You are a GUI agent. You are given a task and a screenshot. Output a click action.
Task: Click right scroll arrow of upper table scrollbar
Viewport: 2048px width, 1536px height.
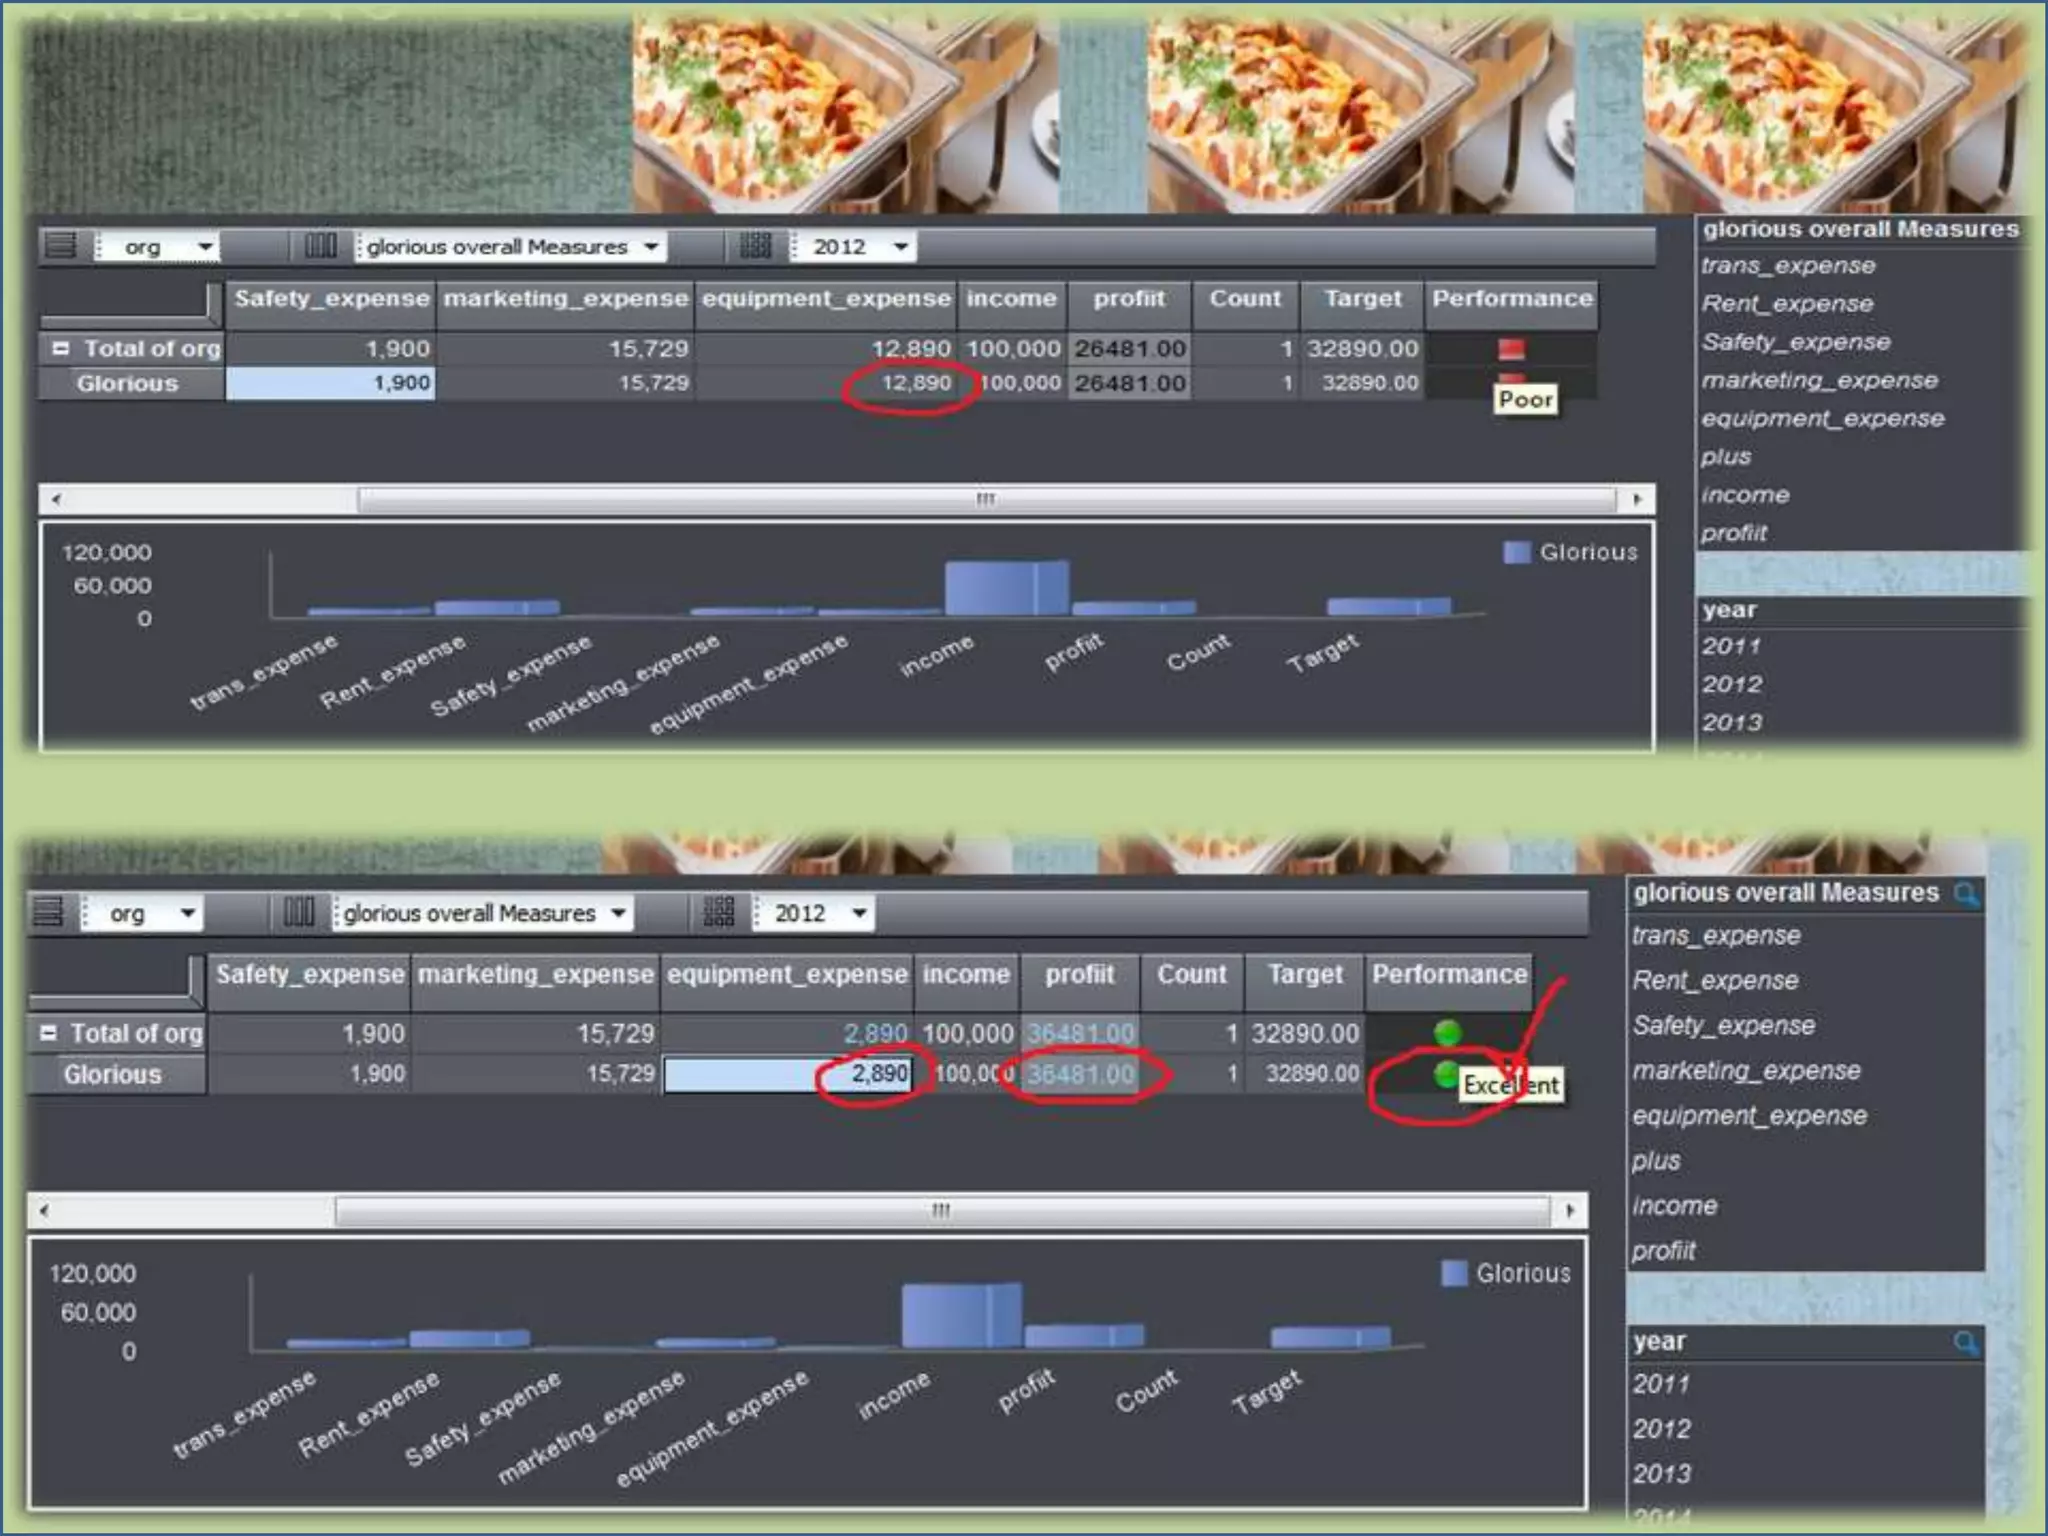tap(1637, 499)
